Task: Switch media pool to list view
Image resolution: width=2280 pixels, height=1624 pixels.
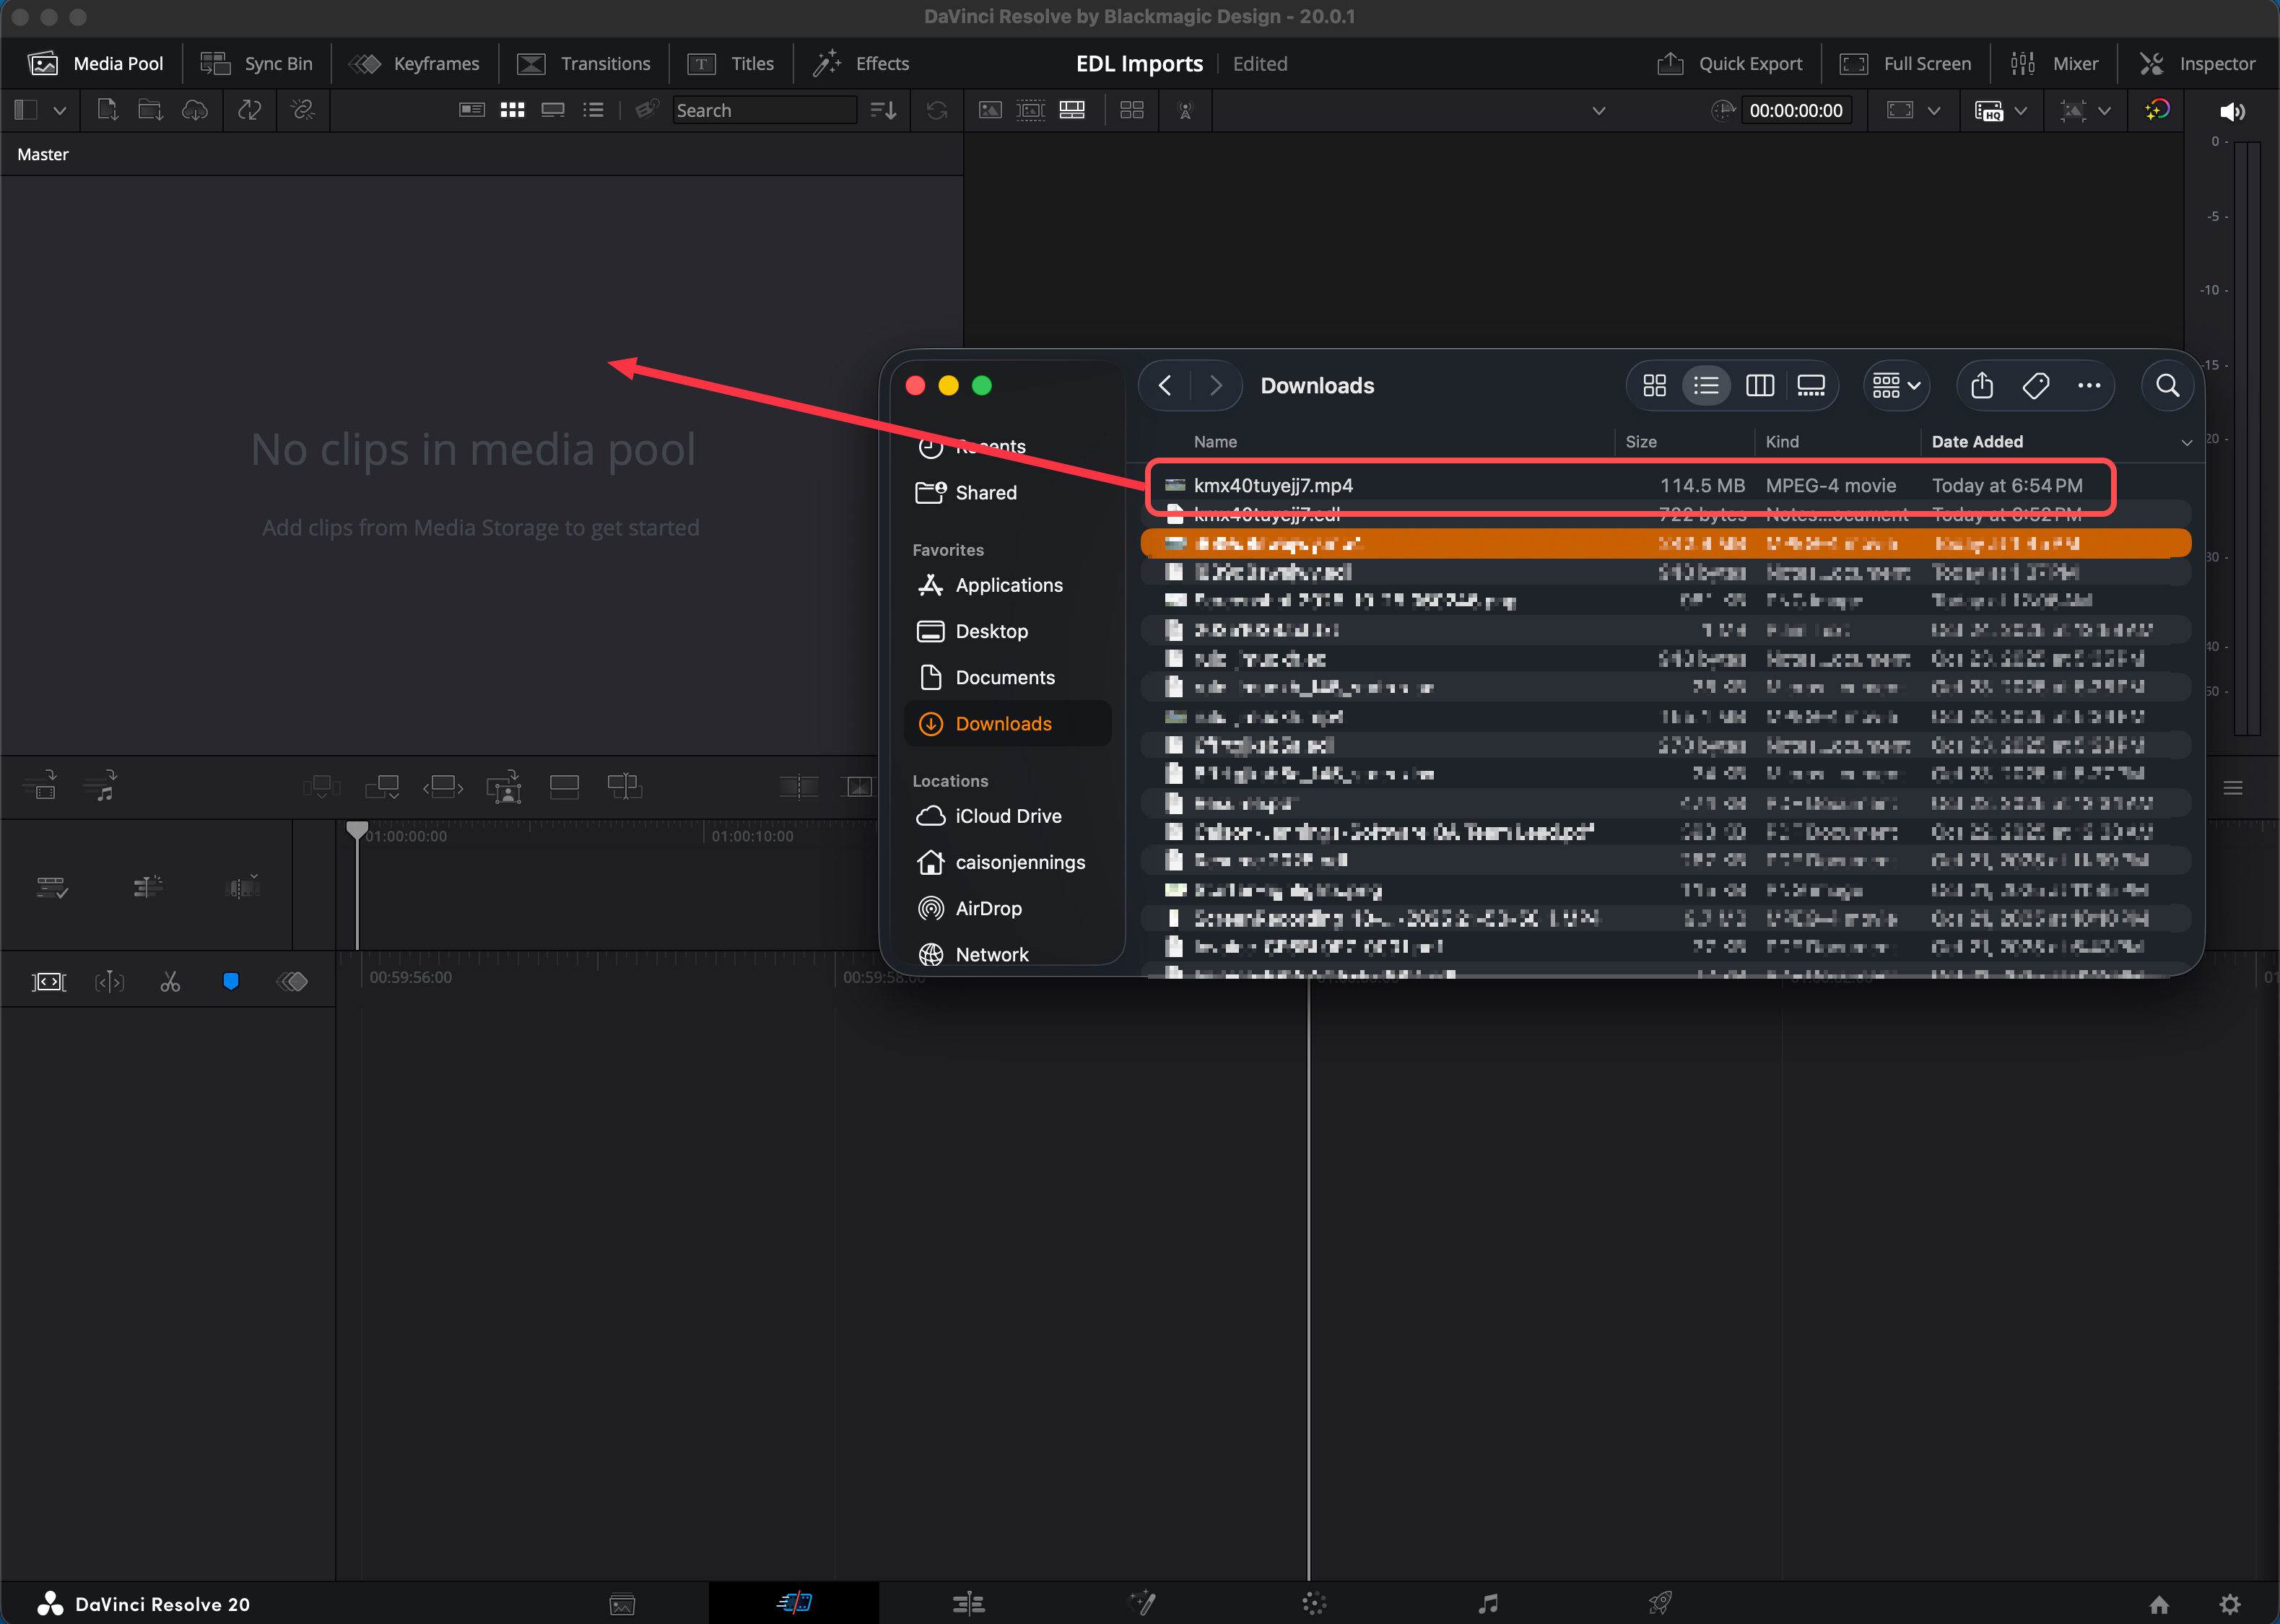Action: pyautogui.click(x=594, y=110)
